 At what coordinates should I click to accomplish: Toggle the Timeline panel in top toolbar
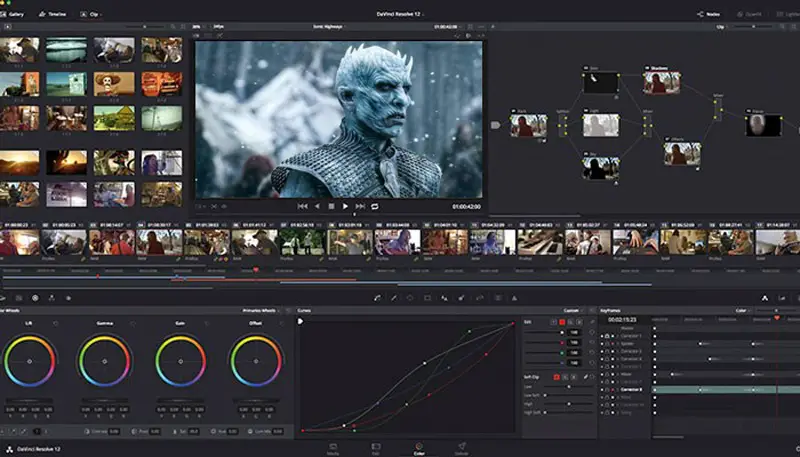tap(53, 14)
